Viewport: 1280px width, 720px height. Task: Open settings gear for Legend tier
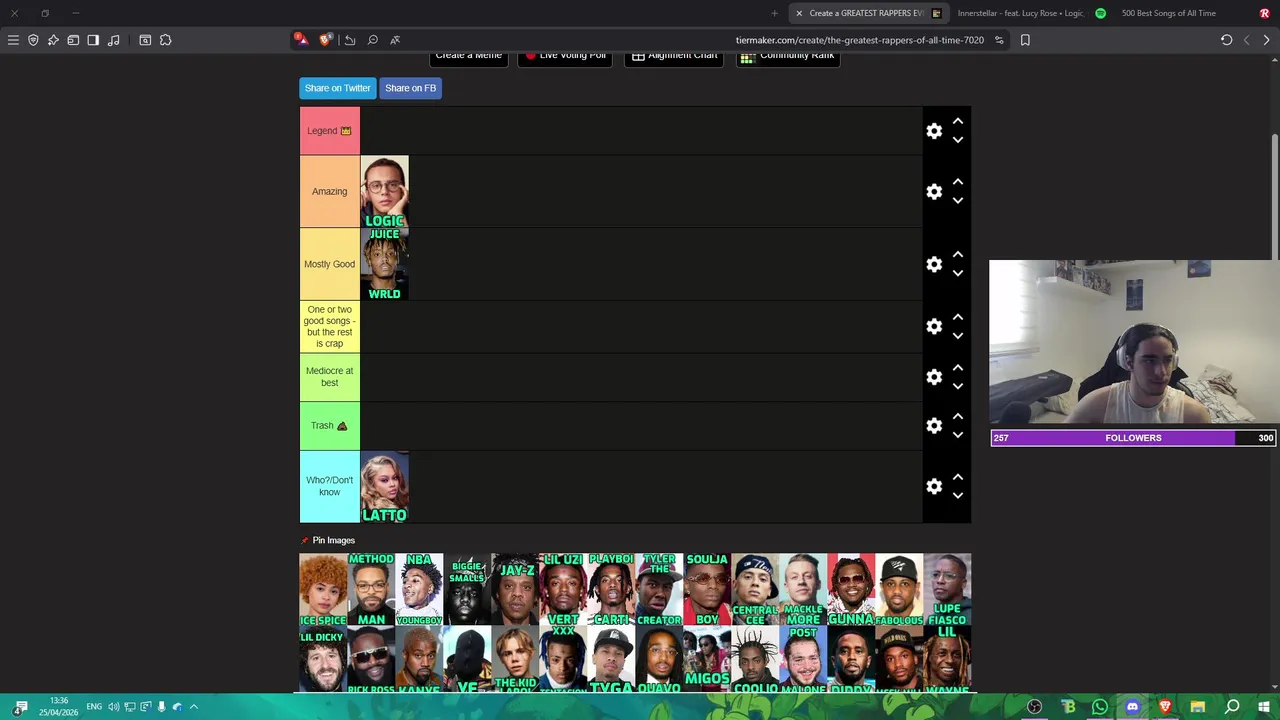point(934,131)
